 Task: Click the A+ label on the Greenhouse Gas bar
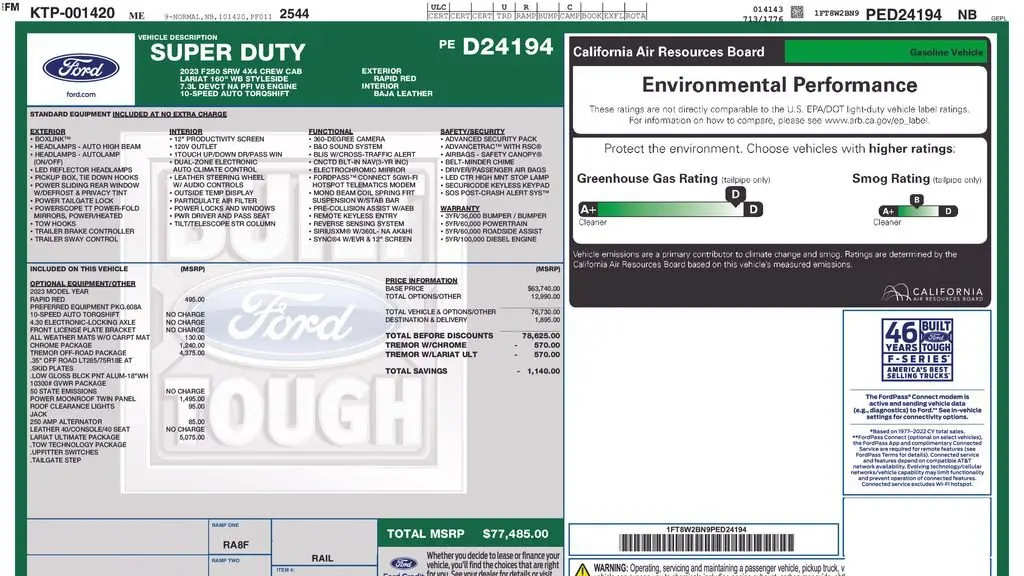coord(588,210)
